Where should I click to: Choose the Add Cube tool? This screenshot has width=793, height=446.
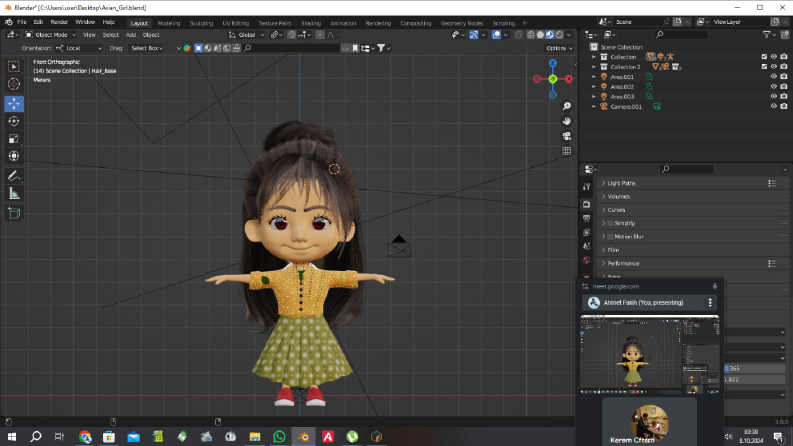pyautogui.click(x=14, y=213)
